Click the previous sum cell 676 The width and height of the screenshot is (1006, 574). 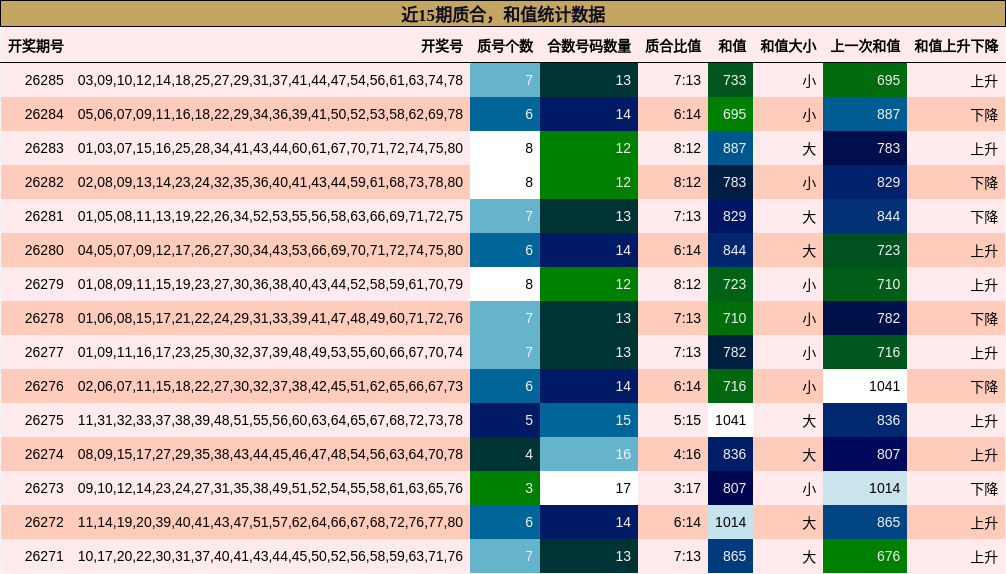[865, 556]
